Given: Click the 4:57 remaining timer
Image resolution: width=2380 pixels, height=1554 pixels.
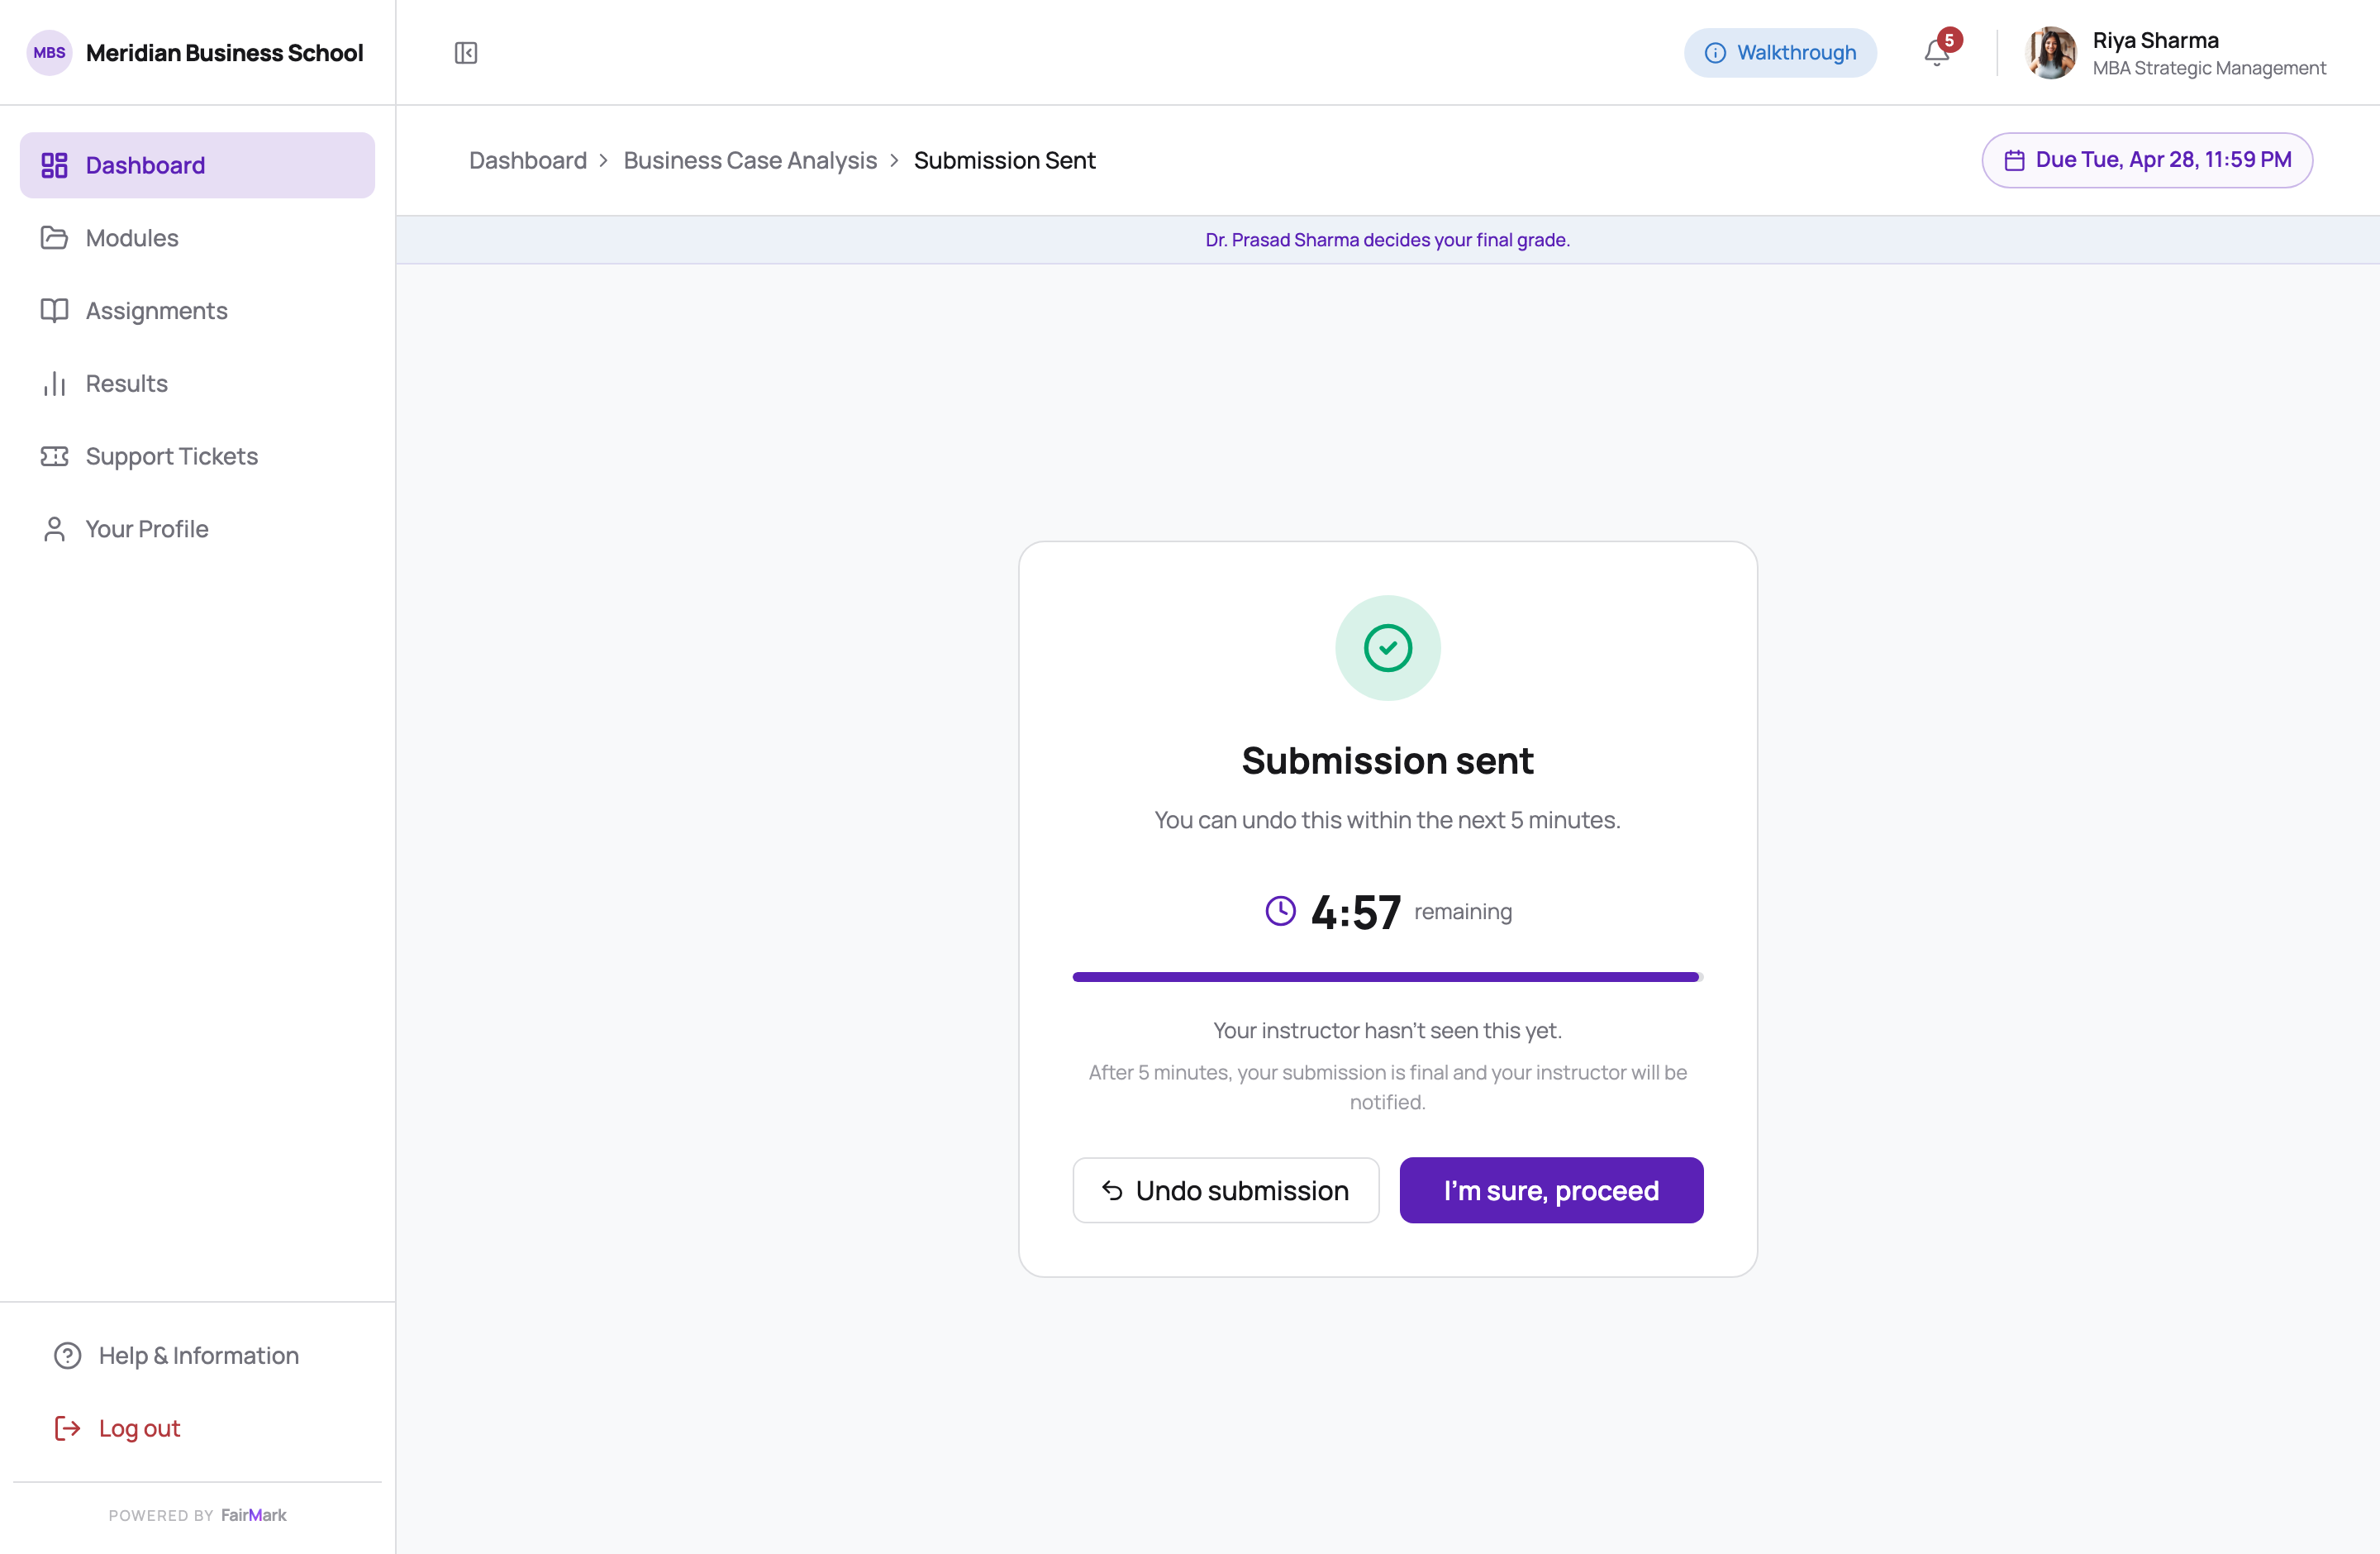Looking at the screenshot, I should [x=1388, y=911].
